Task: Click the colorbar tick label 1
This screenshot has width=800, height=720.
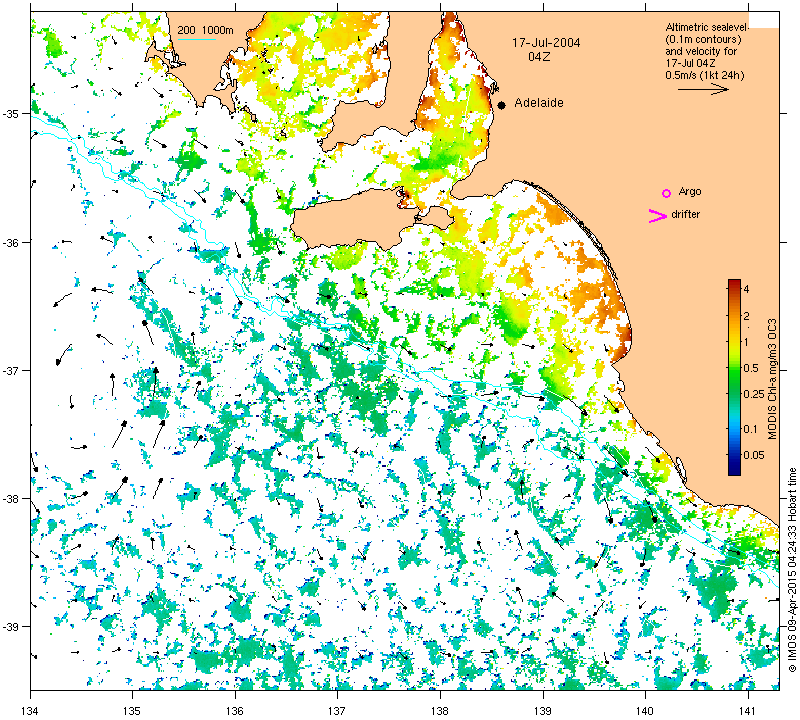Action: tap(746, 342)
